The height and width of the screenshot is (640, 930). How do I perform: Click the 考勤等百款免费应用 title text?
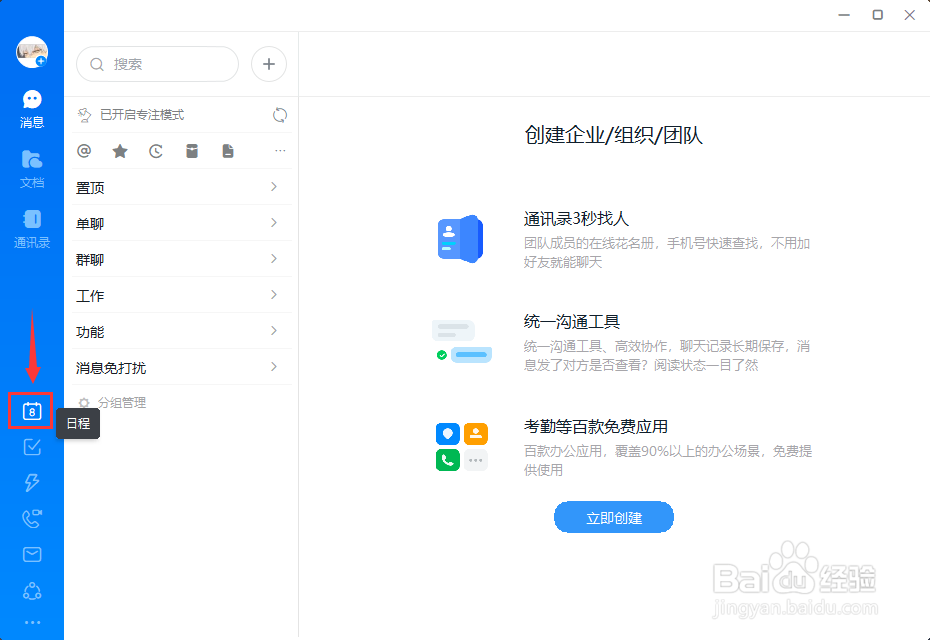point(595,426)
